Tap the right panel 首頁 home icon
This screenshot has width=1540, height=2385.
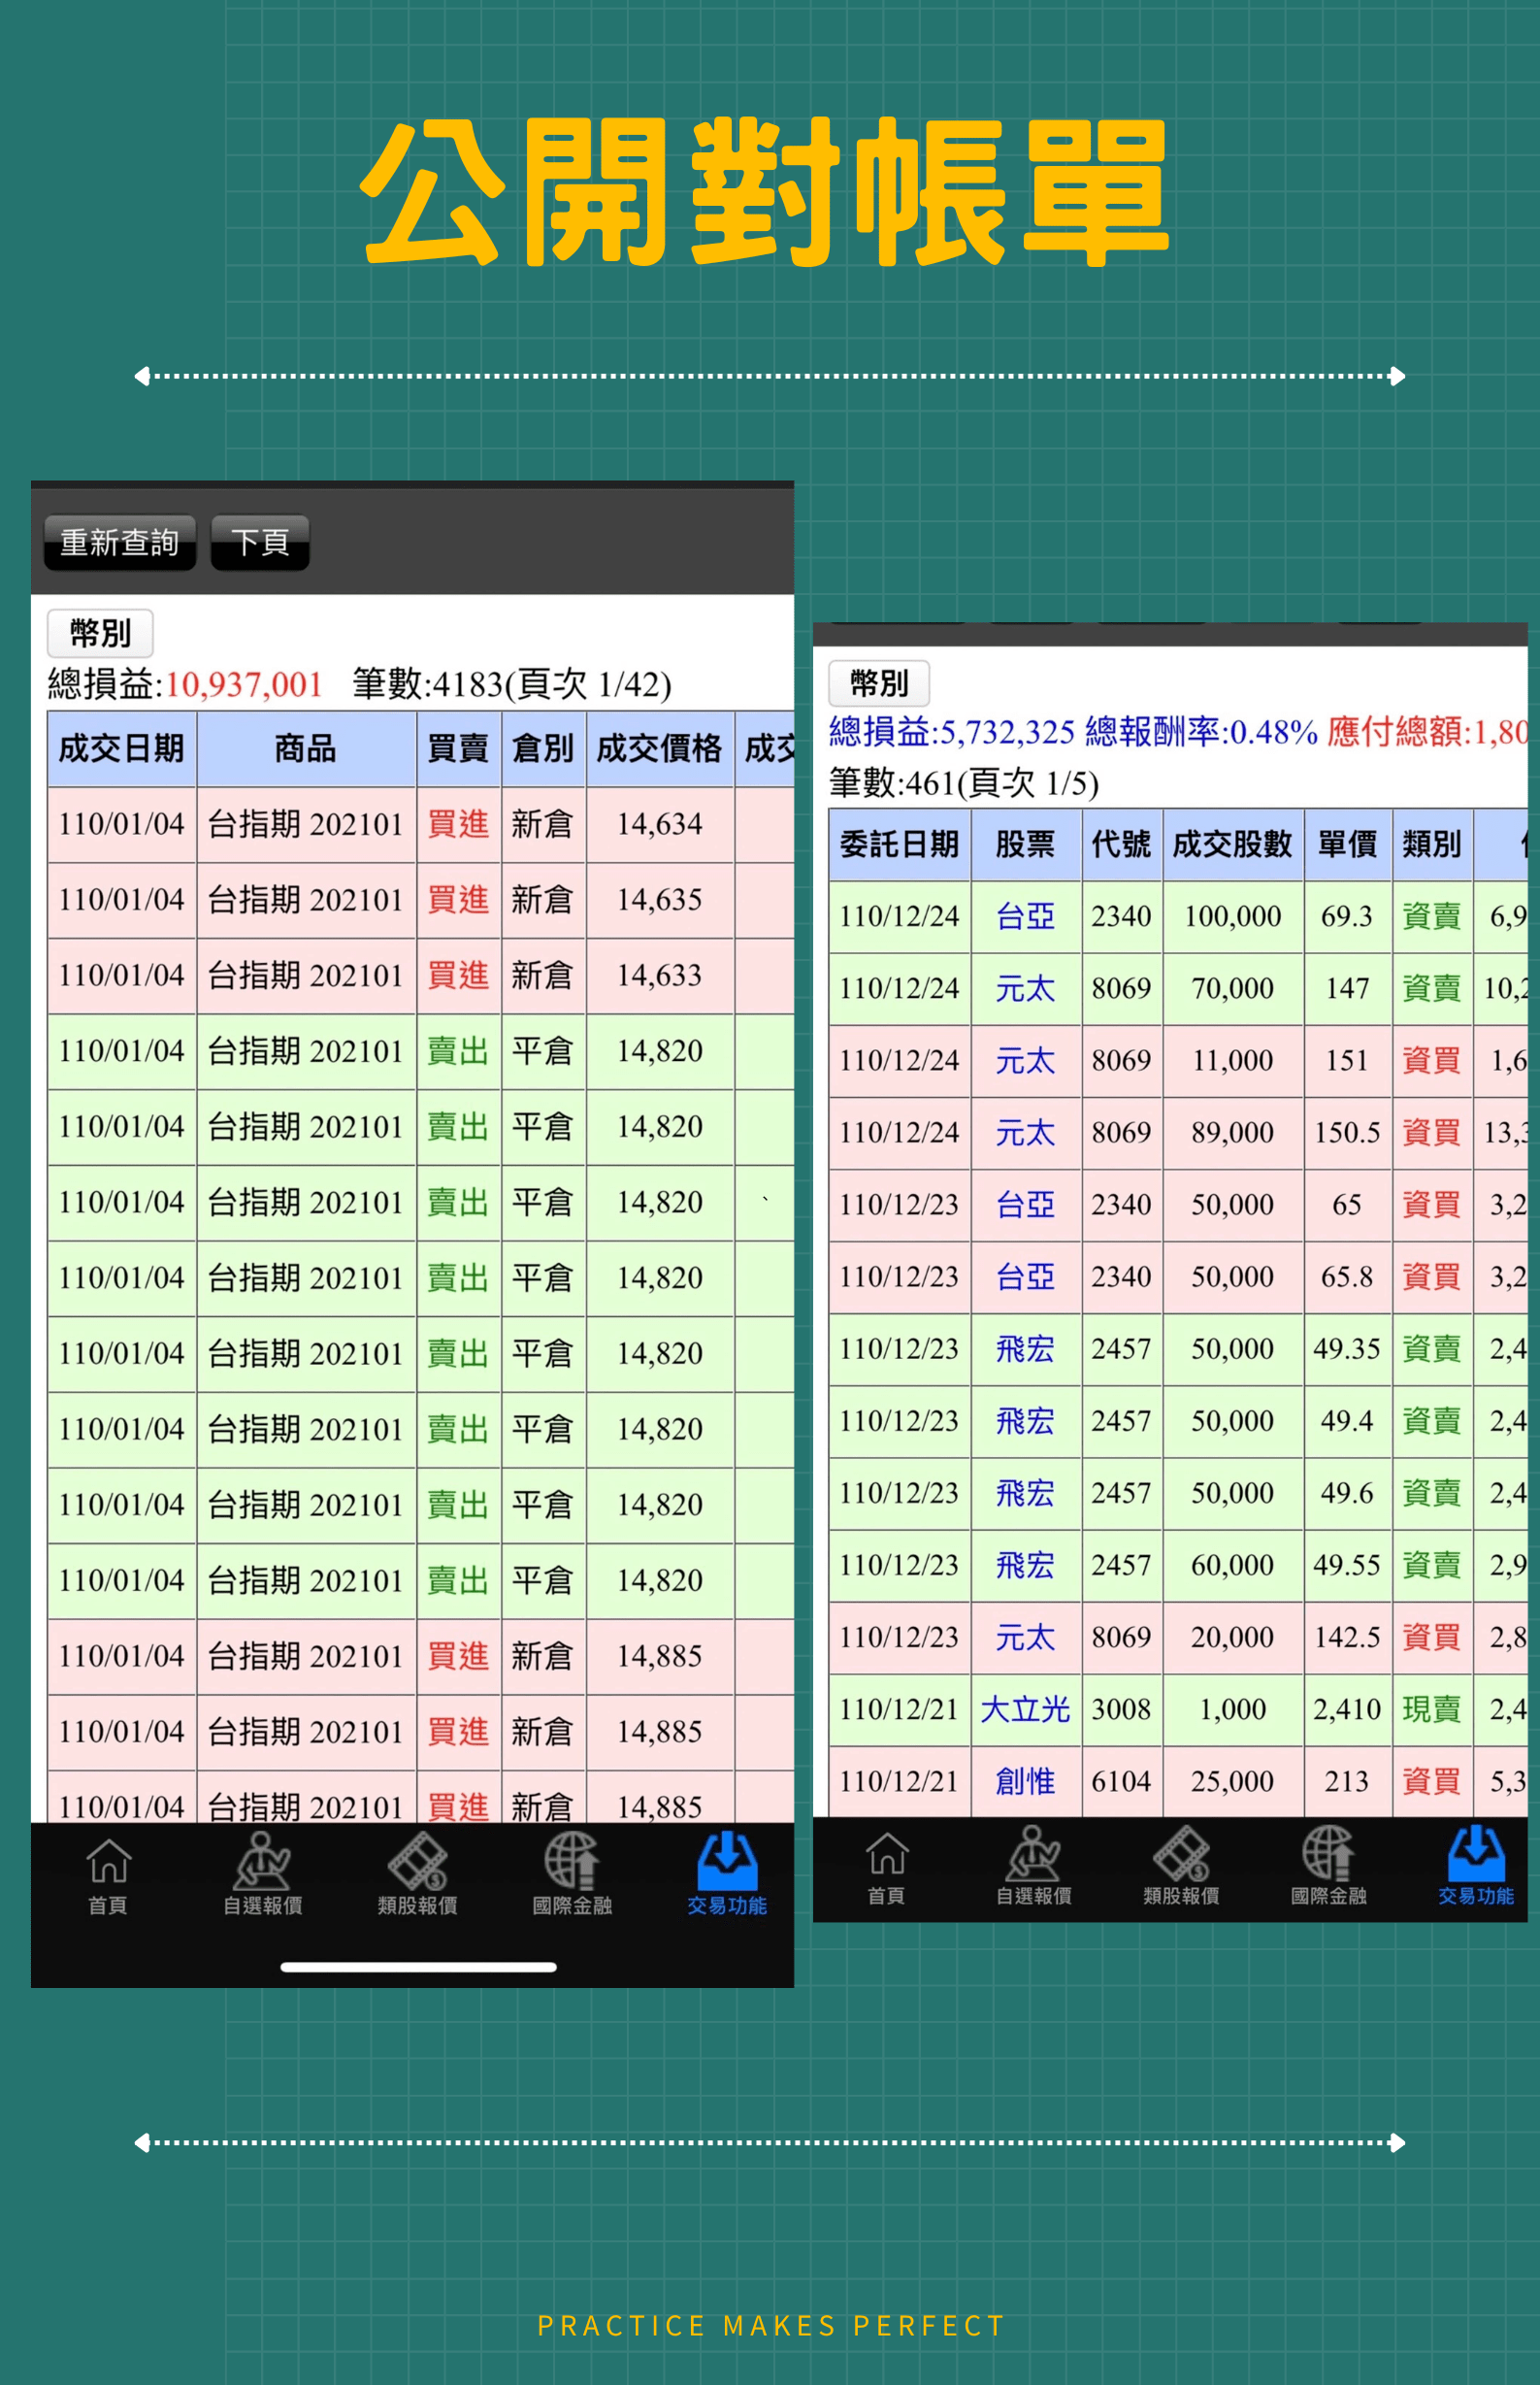coord(886,1865)
